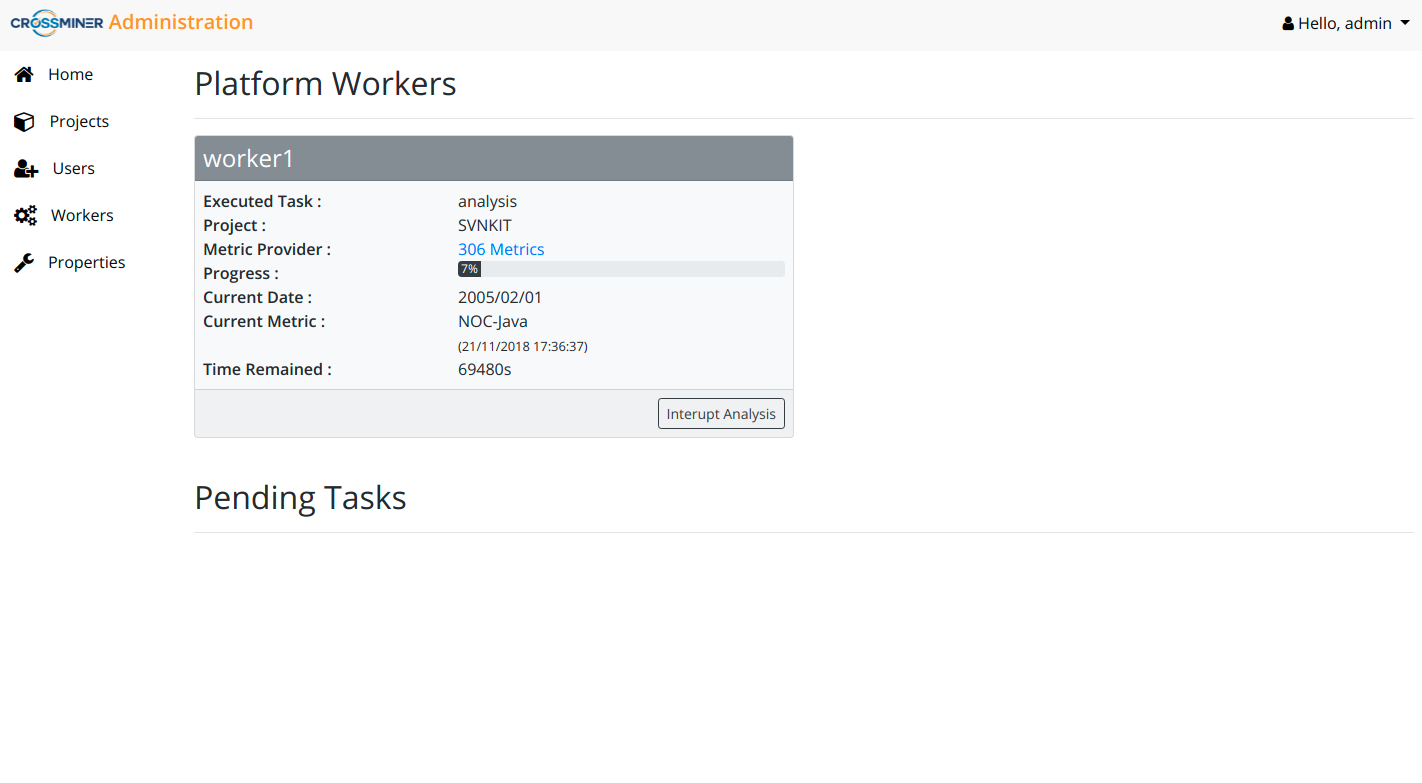1422x783 pixels.
Task: Click the CROSSMINER logo
Action: coord(57,23)
